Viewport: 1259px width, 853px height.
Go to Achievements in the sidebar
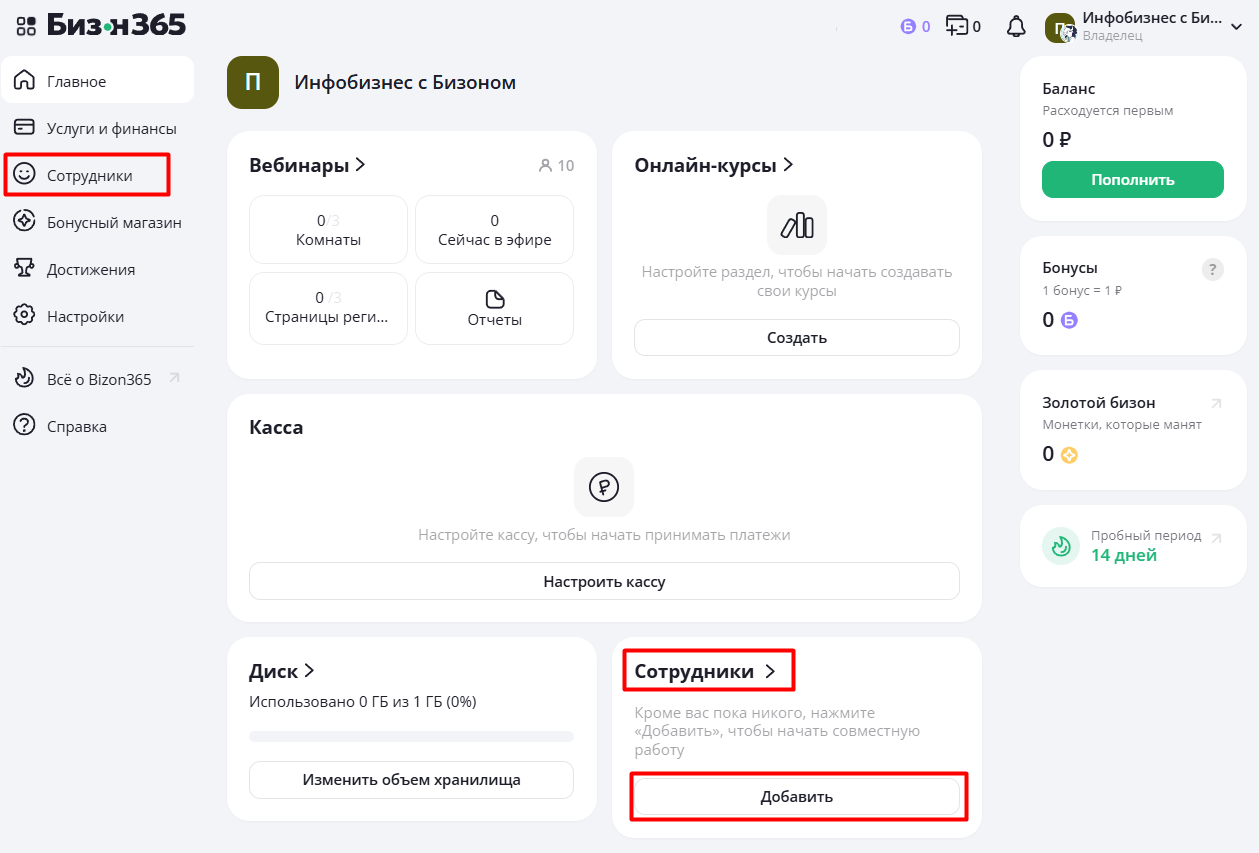tap(90, 270)
